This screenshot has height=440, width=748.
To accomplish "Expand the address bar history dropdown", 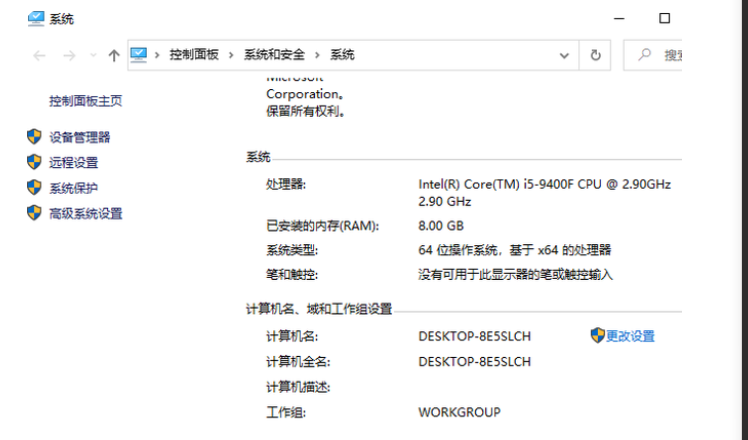I will click(568, 55).
